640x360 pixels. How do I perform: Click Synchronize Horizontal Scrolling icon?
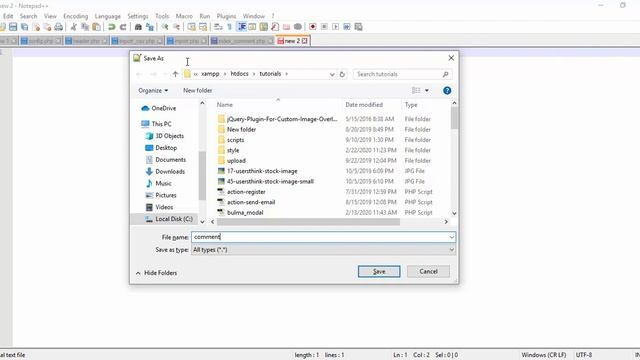click(x=203, y=27)
